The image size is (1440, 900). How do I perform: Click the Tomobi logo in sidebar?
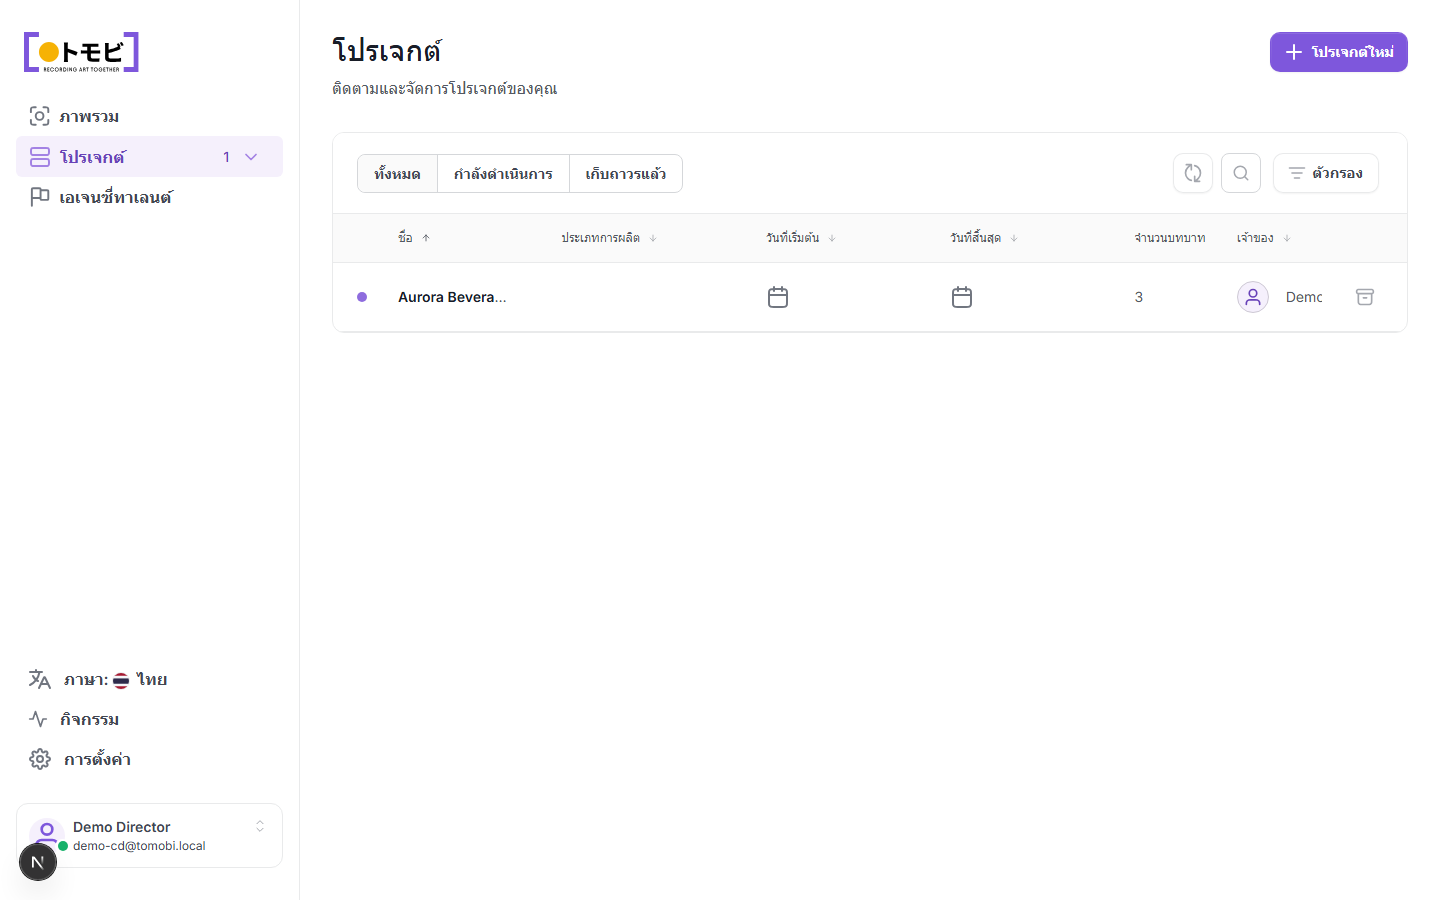(x=81, y=52)
